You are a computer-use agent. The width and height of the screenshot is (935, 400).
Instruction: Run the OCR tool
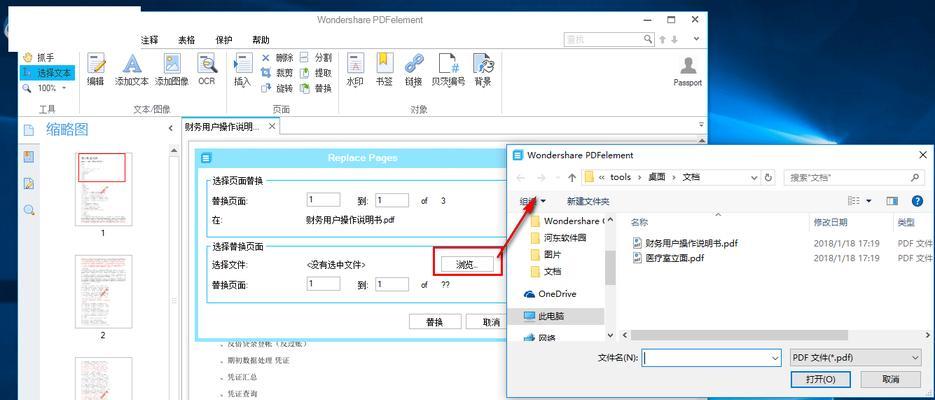point(207,70)
